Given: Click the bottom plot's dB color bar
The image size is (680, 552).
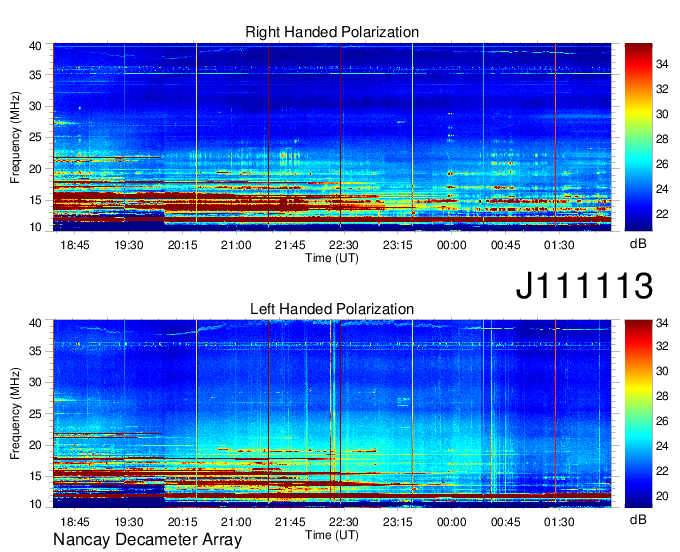Looking at the screenshot, I should point(638,414).
